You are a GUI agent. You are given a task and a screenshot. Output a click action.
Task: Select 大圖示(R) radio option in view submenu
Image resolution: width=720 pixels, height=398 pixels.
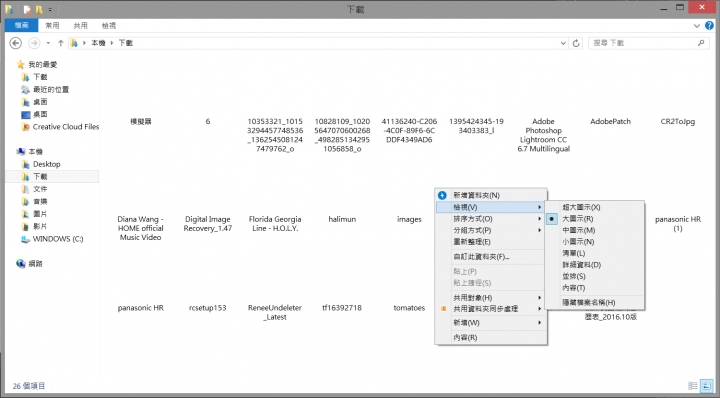click(x=595, y=219)
